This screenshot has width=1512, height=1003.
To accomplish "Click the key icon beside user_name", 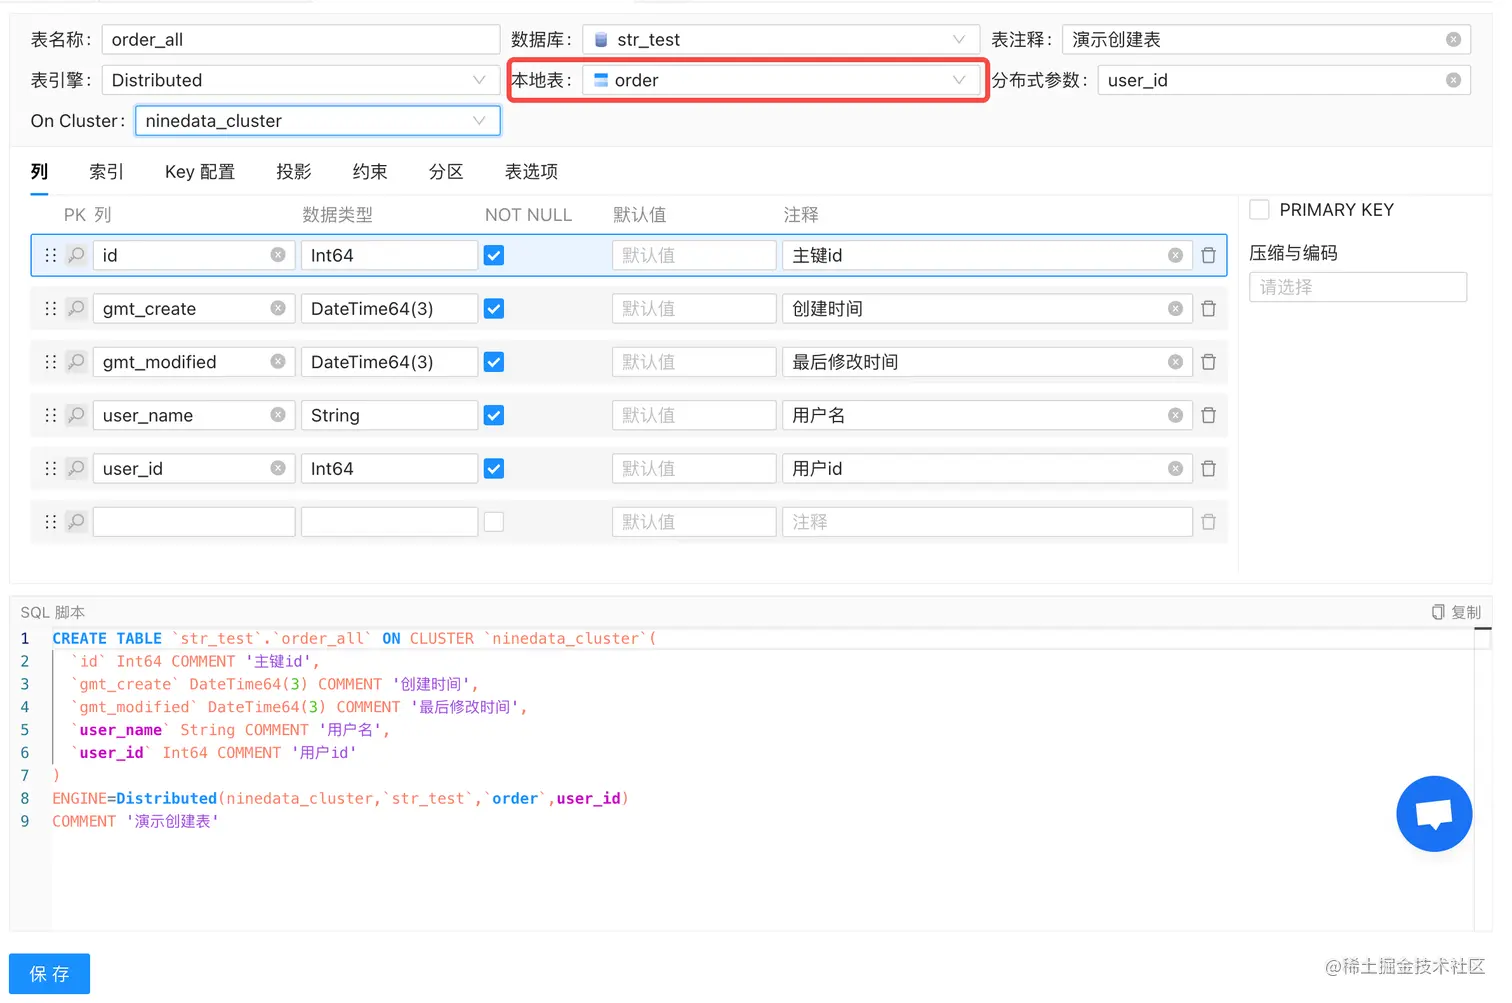I will 76,415.
